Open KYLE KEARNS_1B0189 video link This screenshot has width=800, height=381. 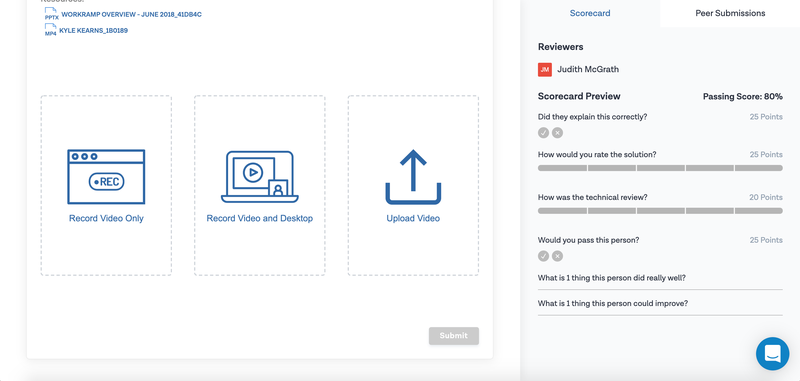pyautogui.click(x=93, y=30)
